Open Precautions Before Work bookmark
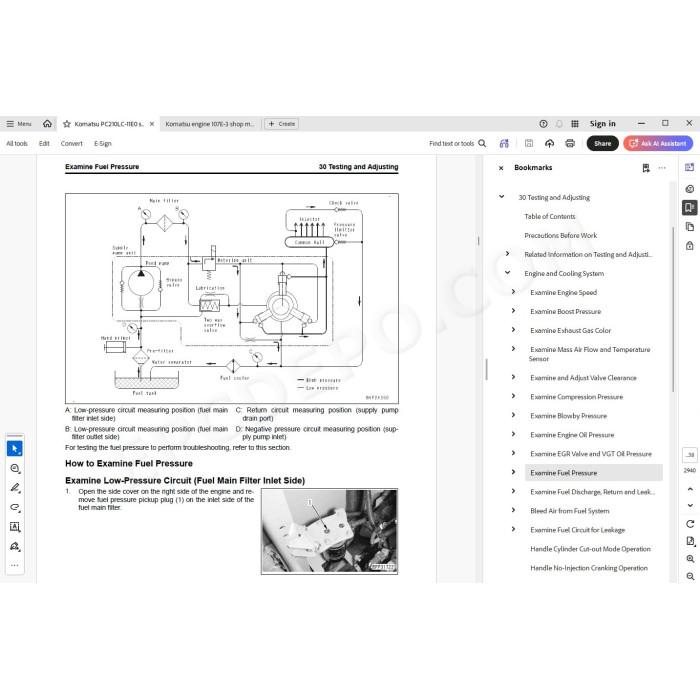Image resolution: width=700 pixels, height=700 pixels. (560, 235)
